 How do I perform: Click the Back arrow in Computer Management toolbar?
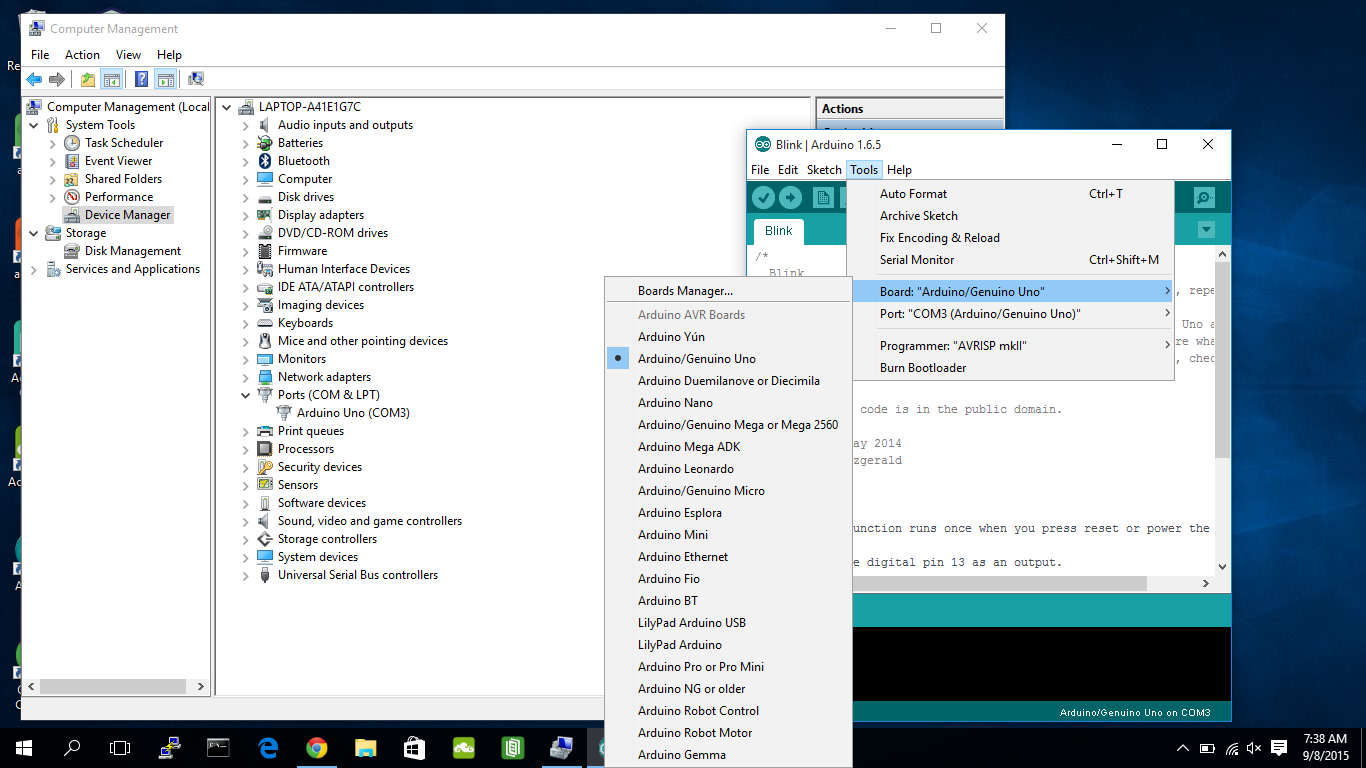[x=34, y=80]
